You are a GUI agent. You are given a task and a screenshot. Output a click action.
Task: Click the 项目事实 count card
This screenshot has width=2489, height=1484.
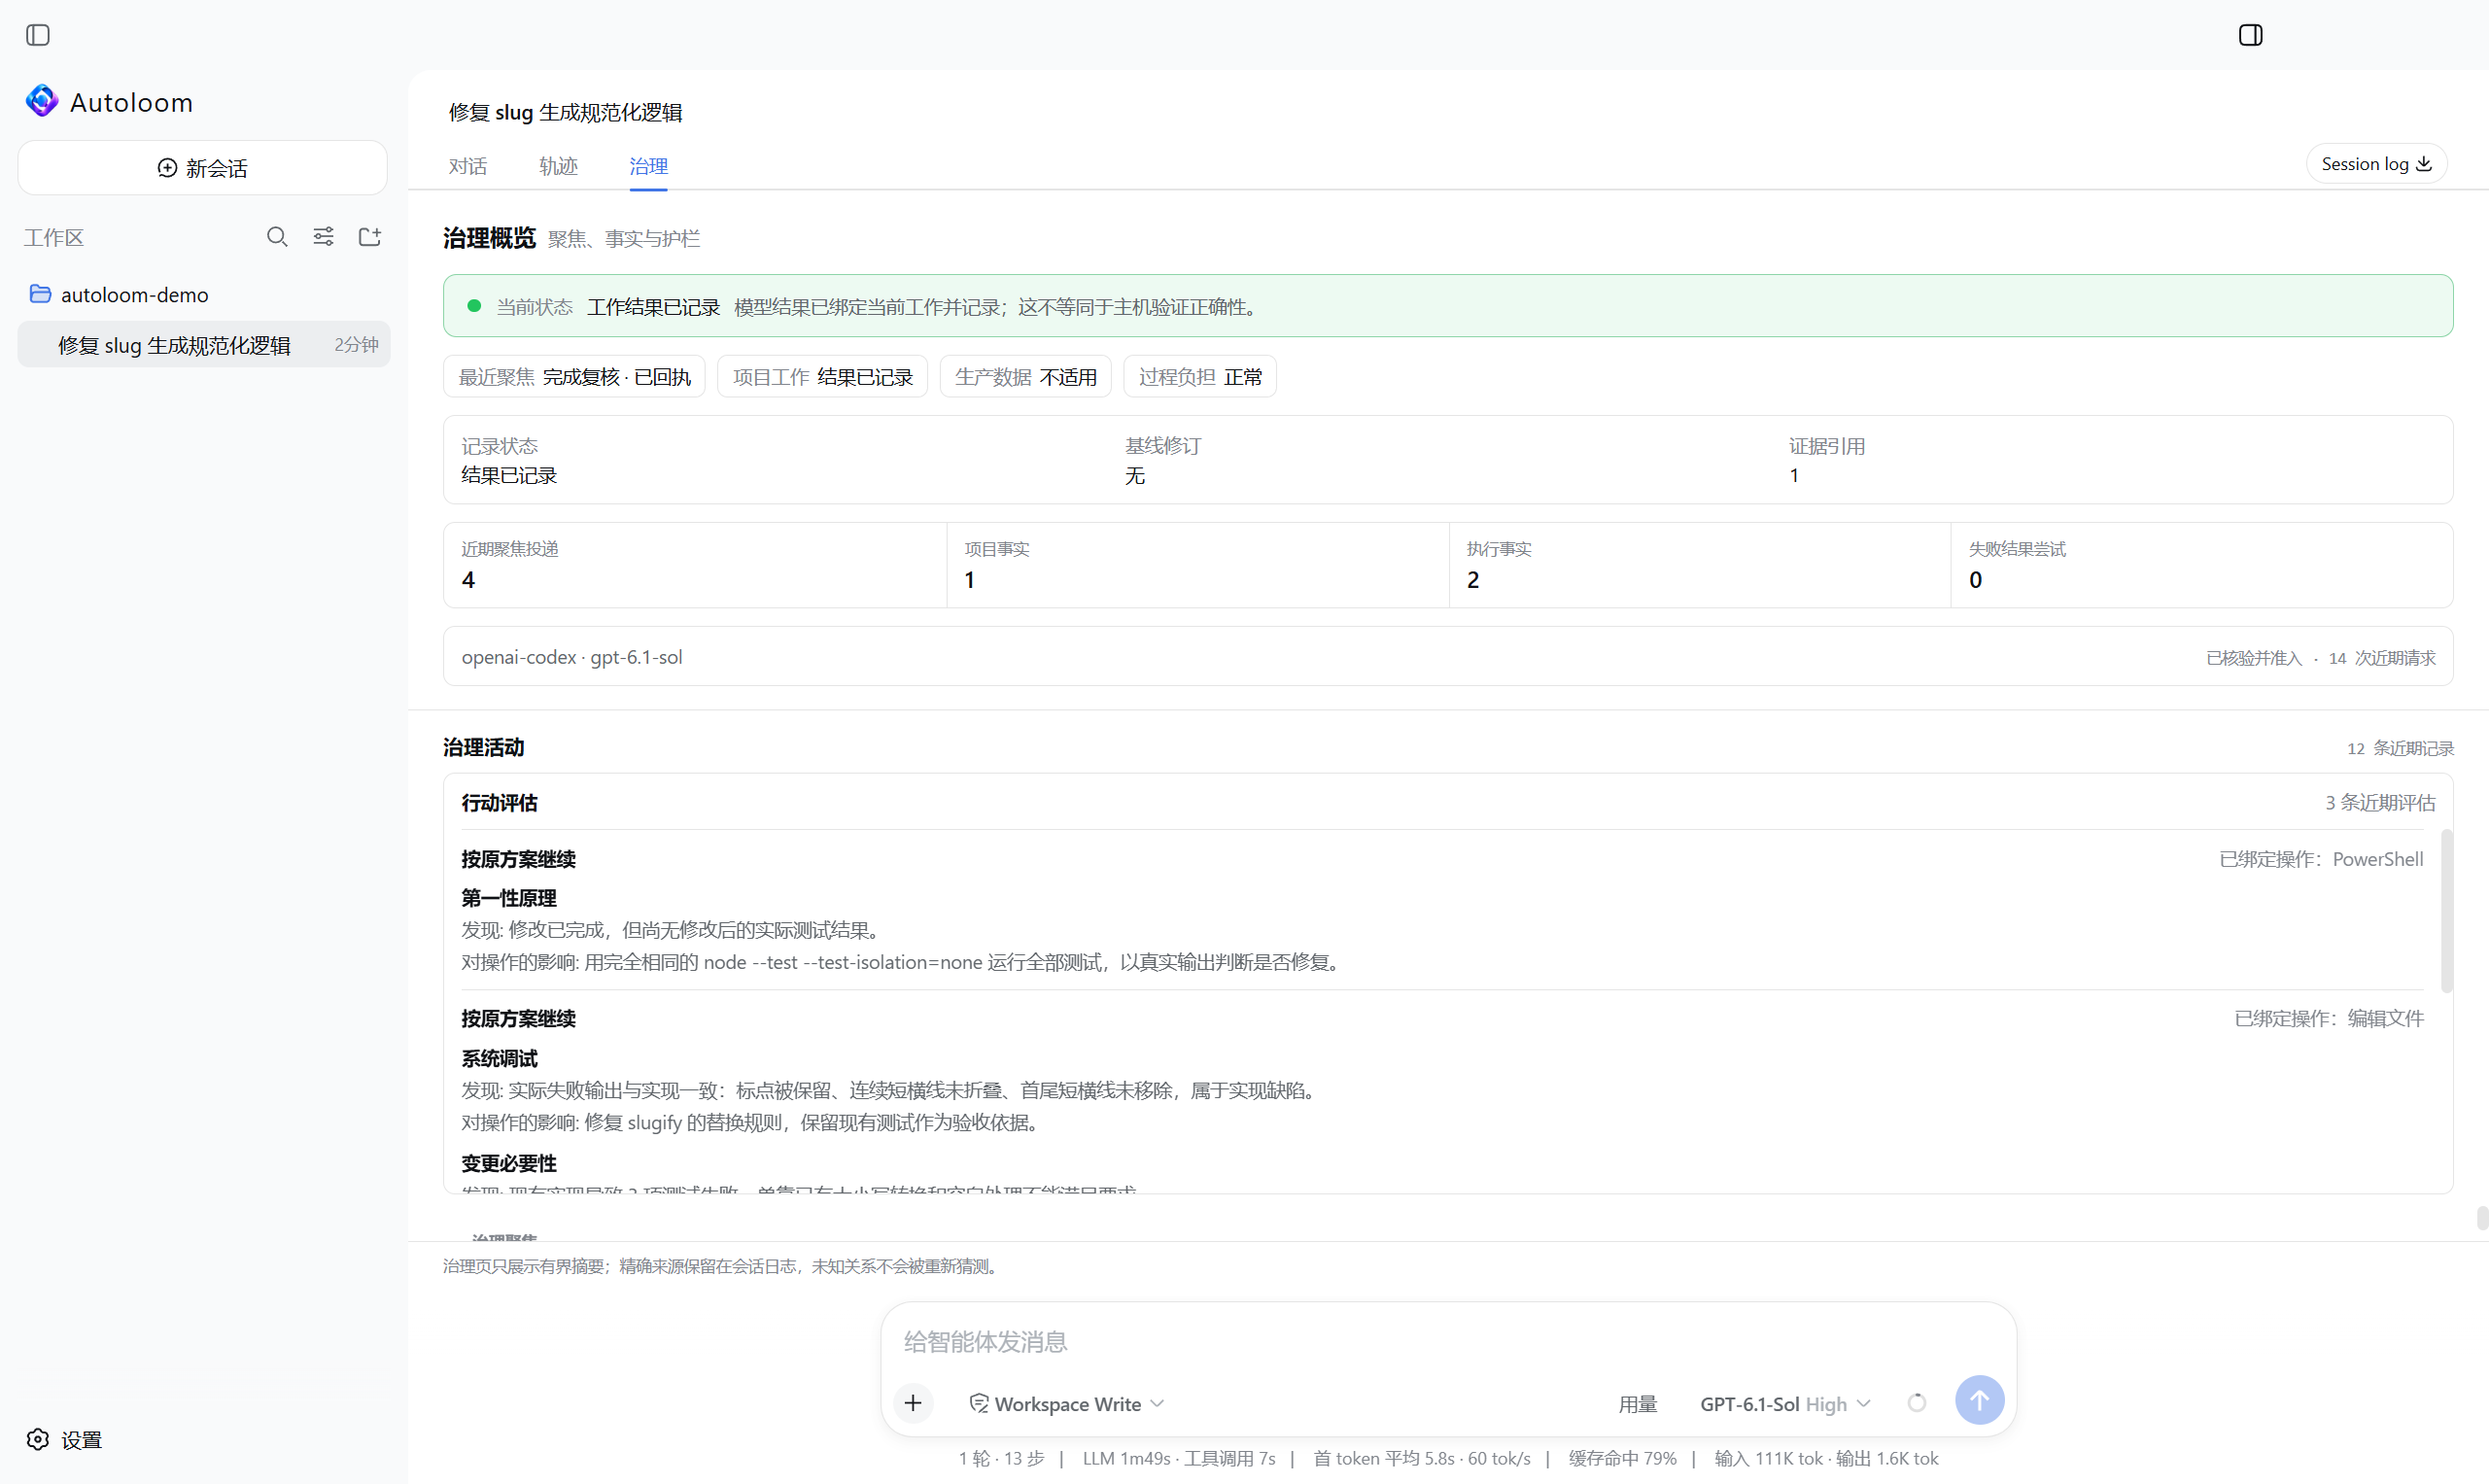1197,565
